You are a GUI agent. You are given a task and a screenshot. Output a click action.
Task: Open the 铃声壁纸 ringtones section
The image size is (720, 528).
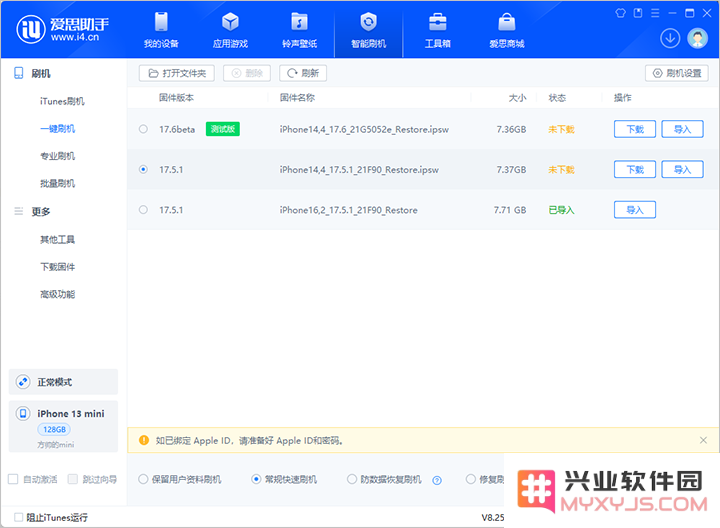click(x=299, y=30)
